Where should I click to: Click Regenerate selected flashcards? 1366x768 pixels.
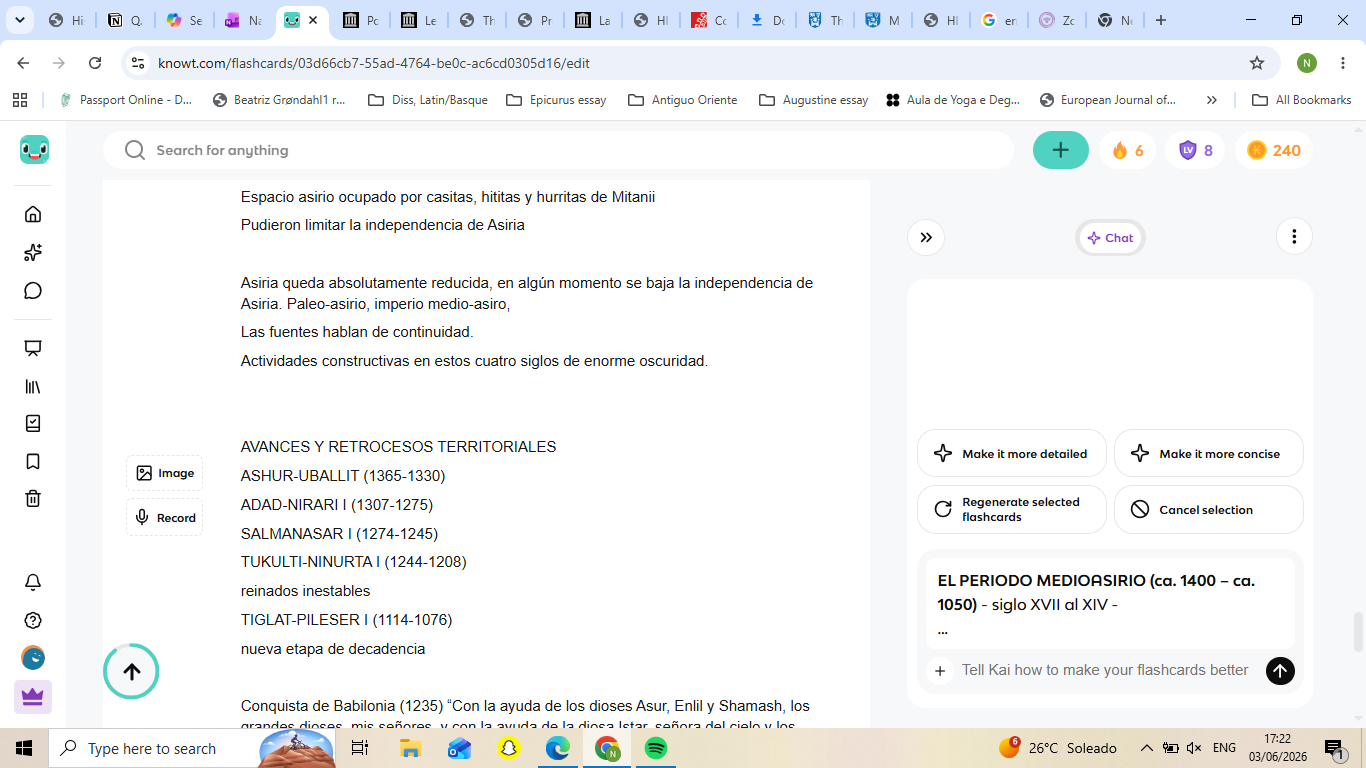pos(1012,510)
